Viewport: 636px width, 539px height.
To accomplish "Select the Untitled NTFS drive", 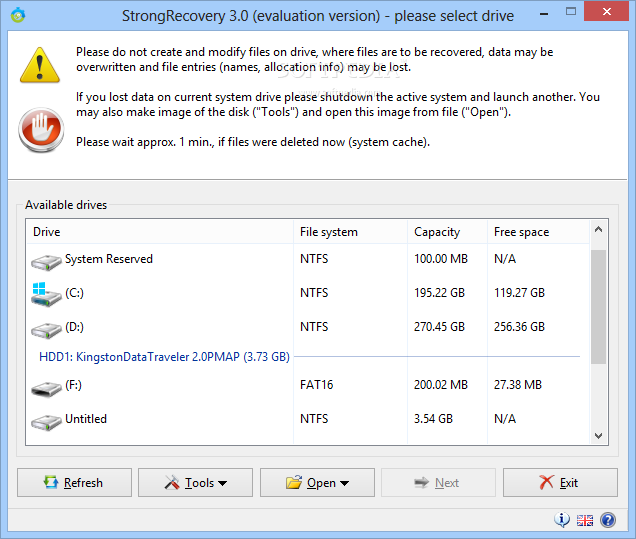I will coord(85,419).
